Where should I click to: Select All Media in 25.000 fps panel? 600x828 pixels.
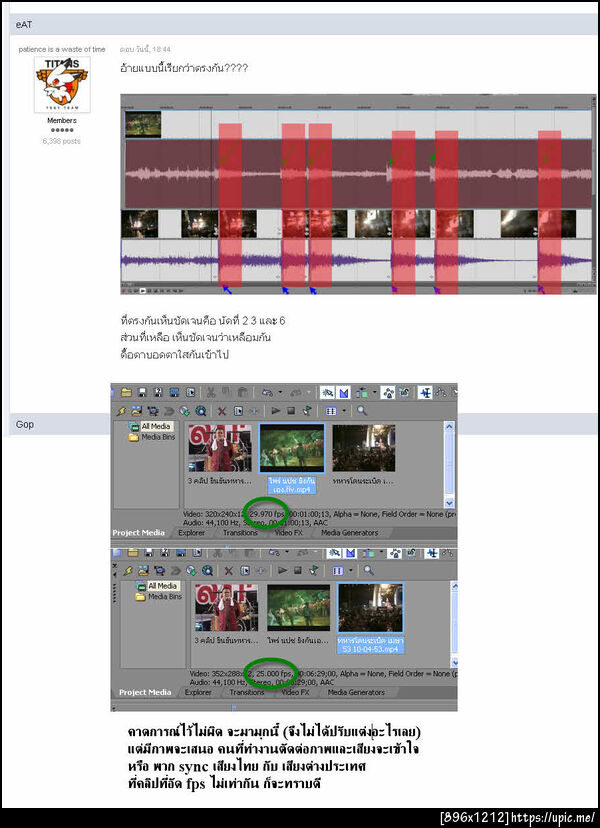(163, 586)
